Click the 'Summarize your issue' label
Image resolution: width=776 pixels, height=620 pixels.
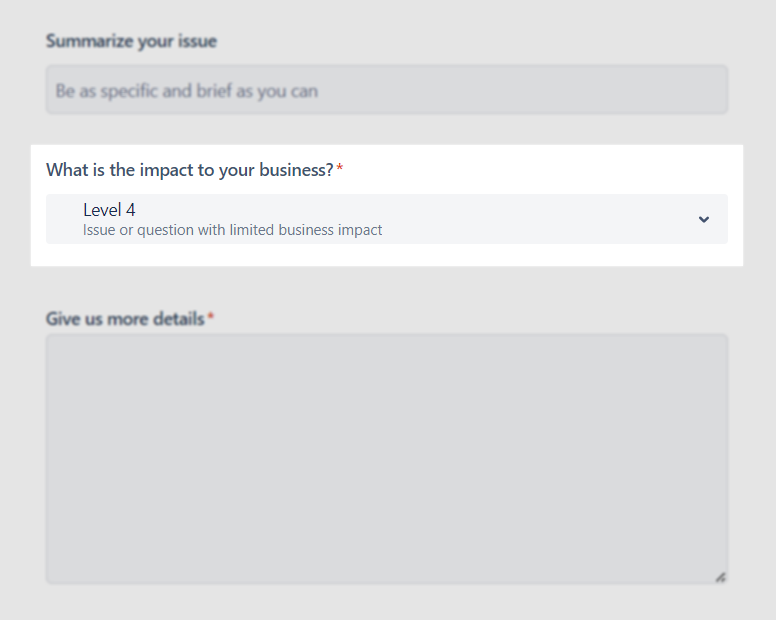[131, 41]
